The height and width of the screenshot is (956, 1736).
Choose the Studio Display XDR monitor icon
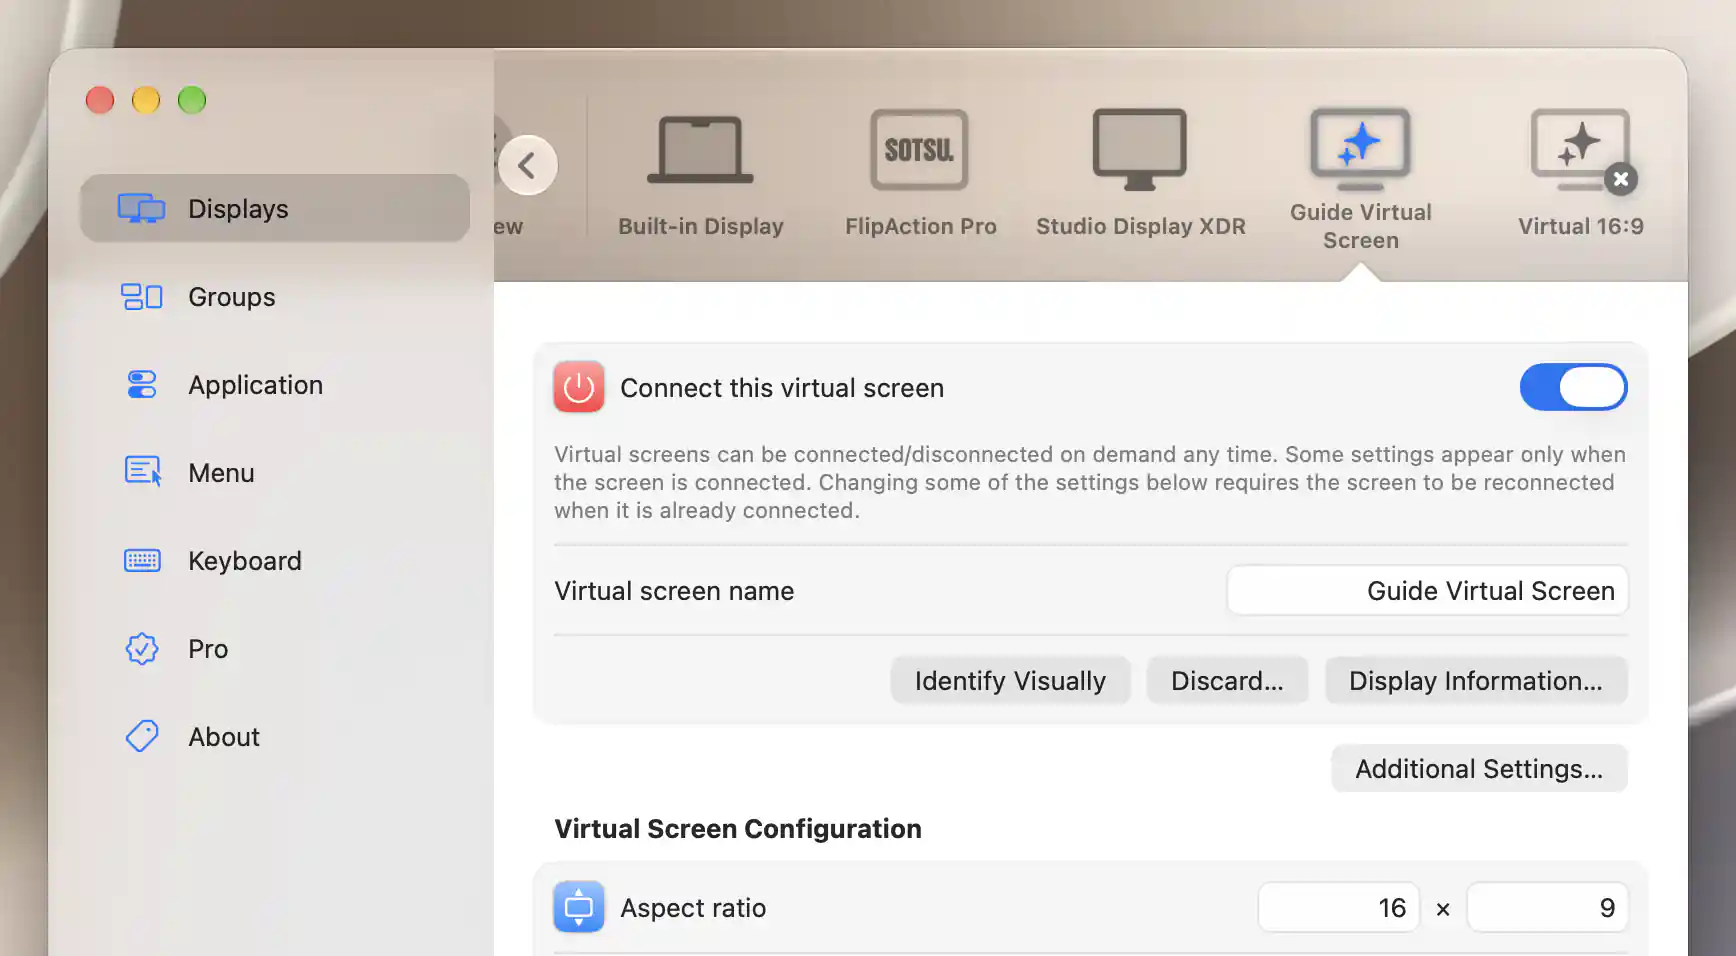[1139, 149]
